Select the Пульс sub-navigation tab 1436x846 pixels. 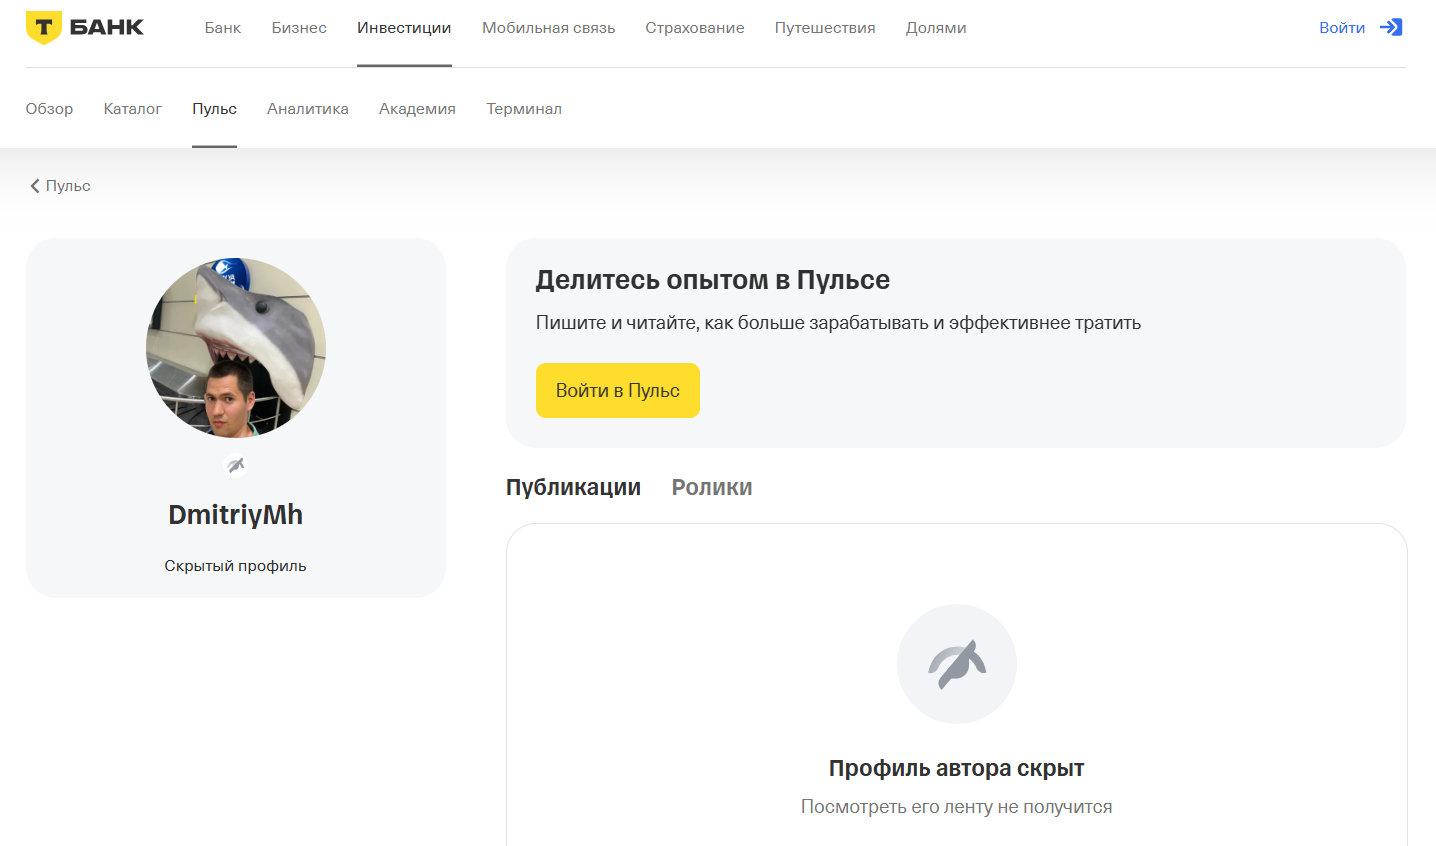(x=214, y=109)
